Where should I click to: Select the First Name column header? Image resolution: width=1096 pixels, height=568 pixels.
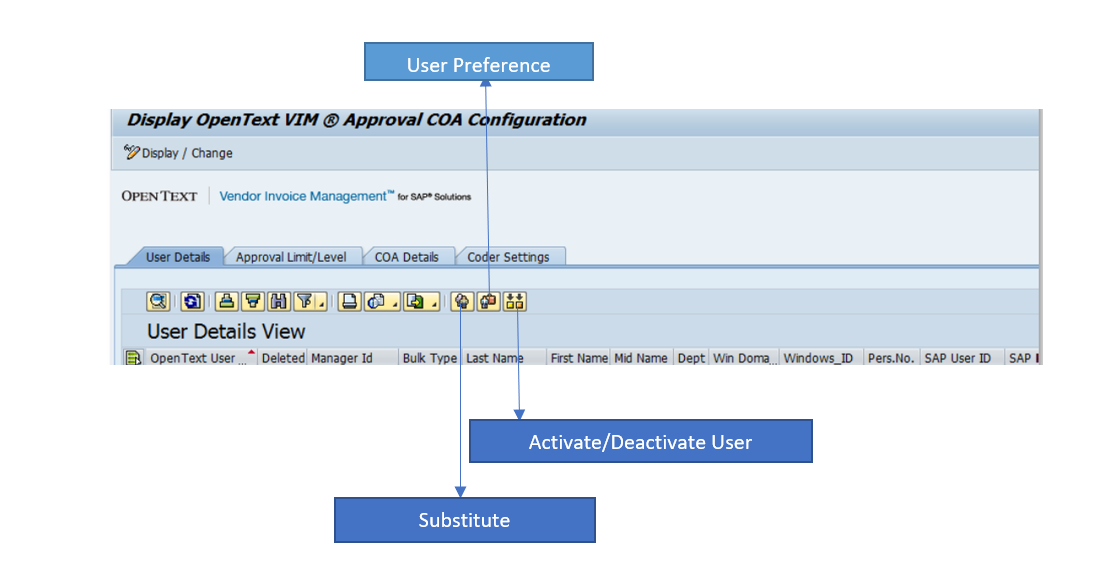click(x=579, y=358)
